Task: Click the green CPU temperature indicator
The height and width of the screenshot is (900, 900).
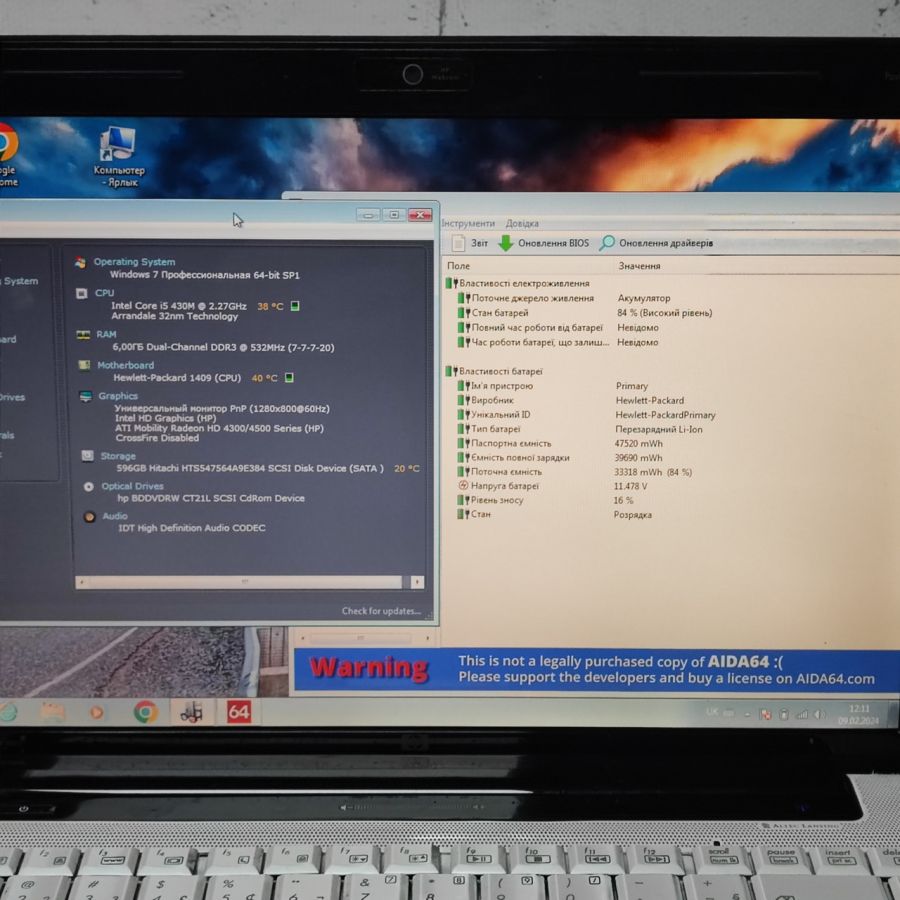Action: (x=295, y=306)
